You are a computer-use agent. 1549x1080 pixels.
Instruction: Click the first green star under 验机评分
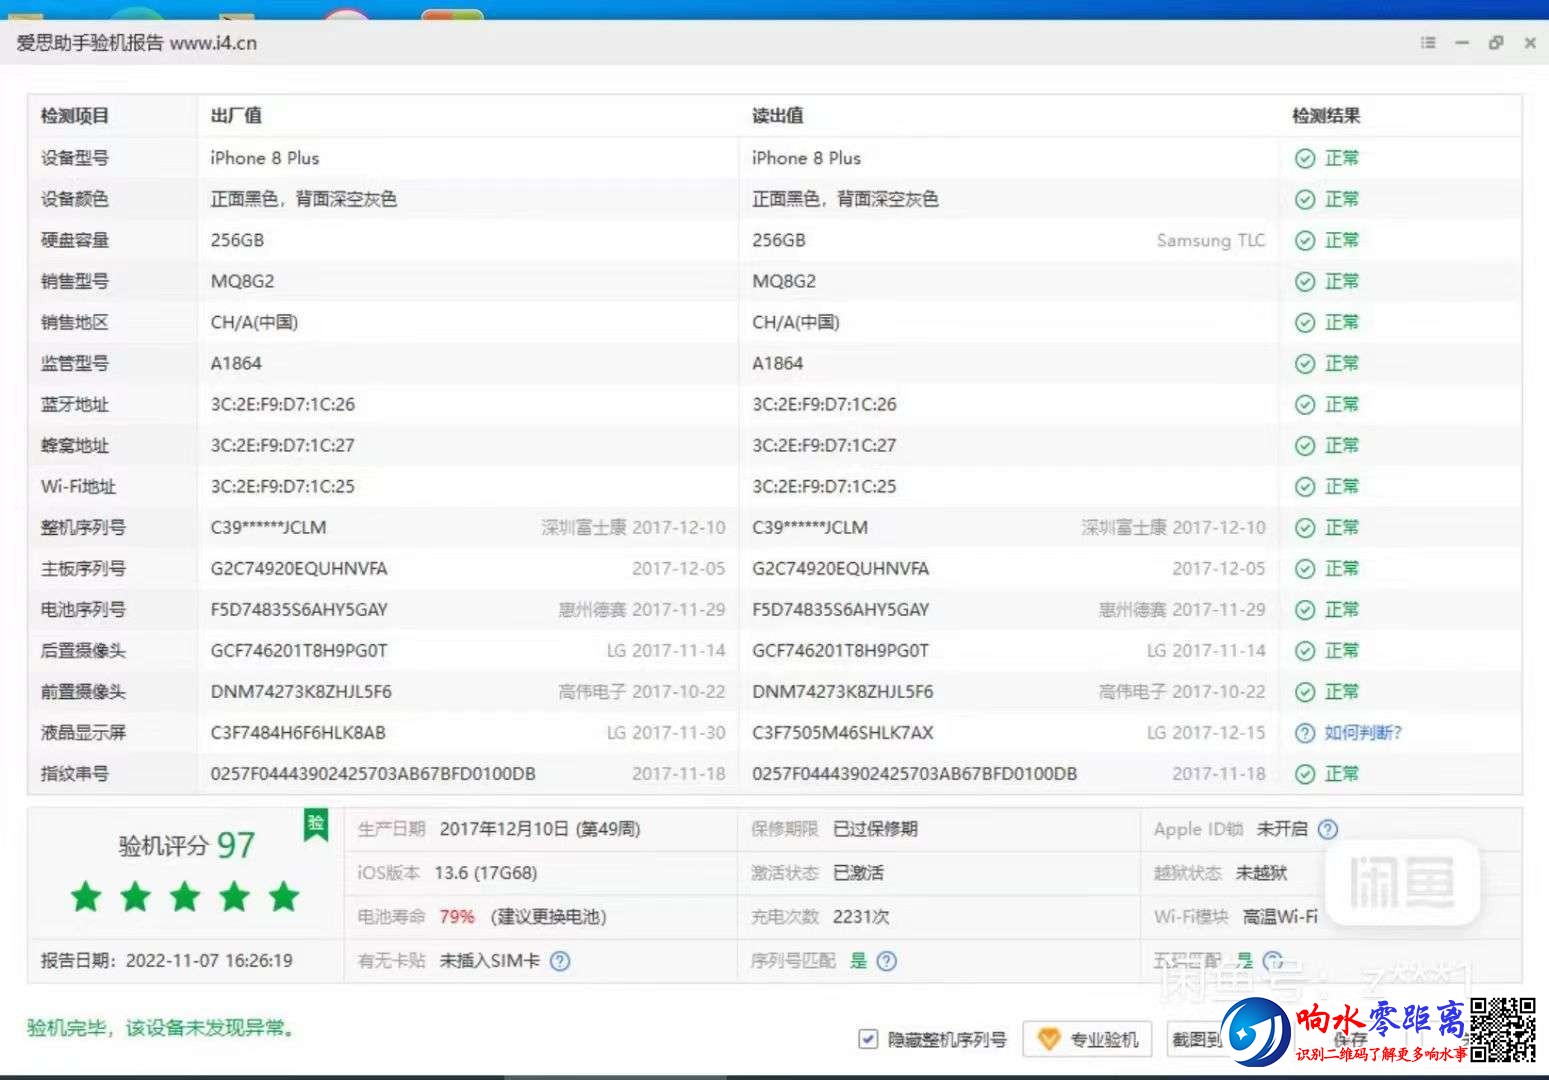[86, 896]
